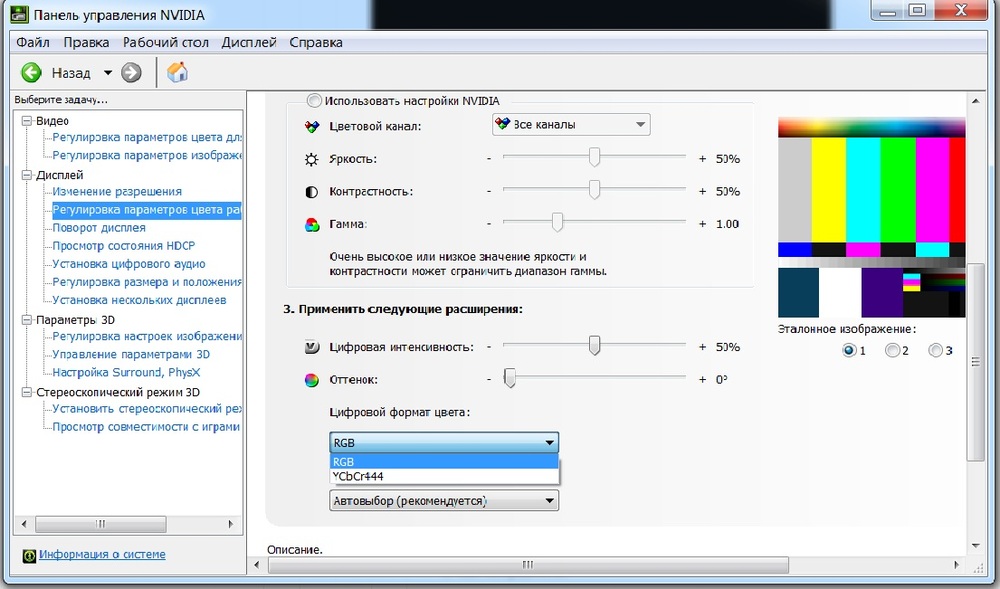Click the RGB circles icon next to Гамма
The height and width of the screenshot is (589, 1000).
[312, 224]
